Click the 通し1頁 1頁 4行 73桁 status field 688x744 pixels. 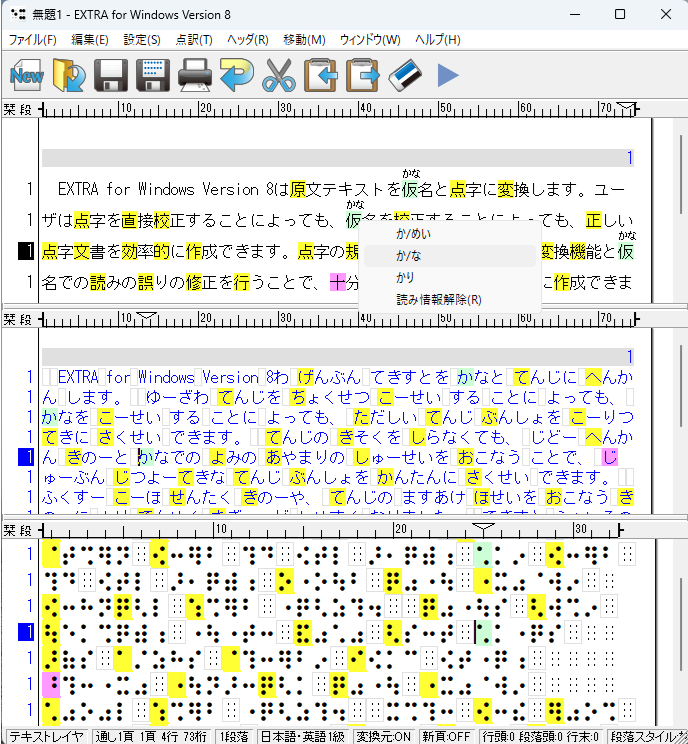[x=151, y=737]
